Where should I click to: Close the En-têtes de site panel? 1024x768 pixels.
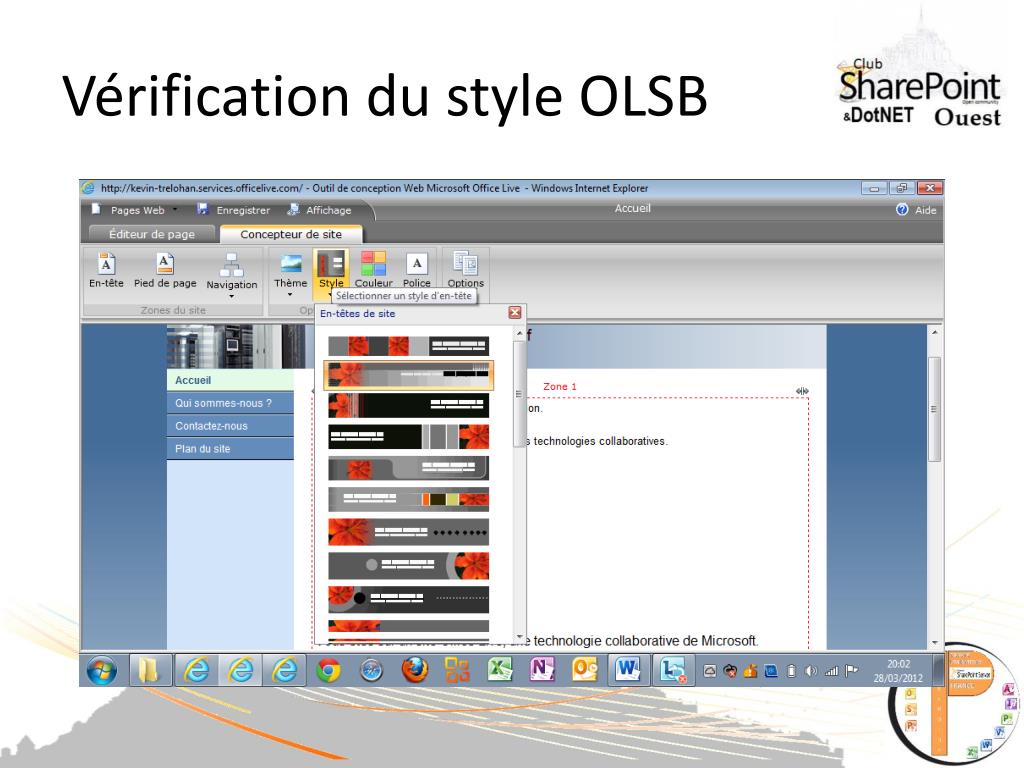[515, 313]
